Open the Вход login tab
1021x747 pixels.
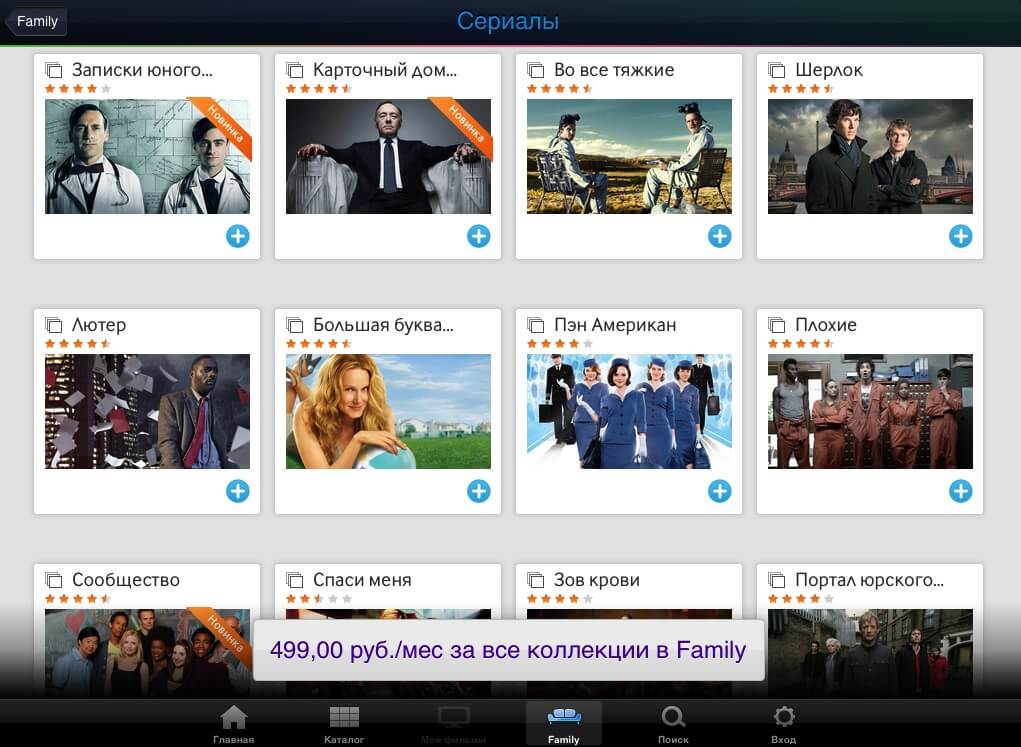tap(783, 724)
